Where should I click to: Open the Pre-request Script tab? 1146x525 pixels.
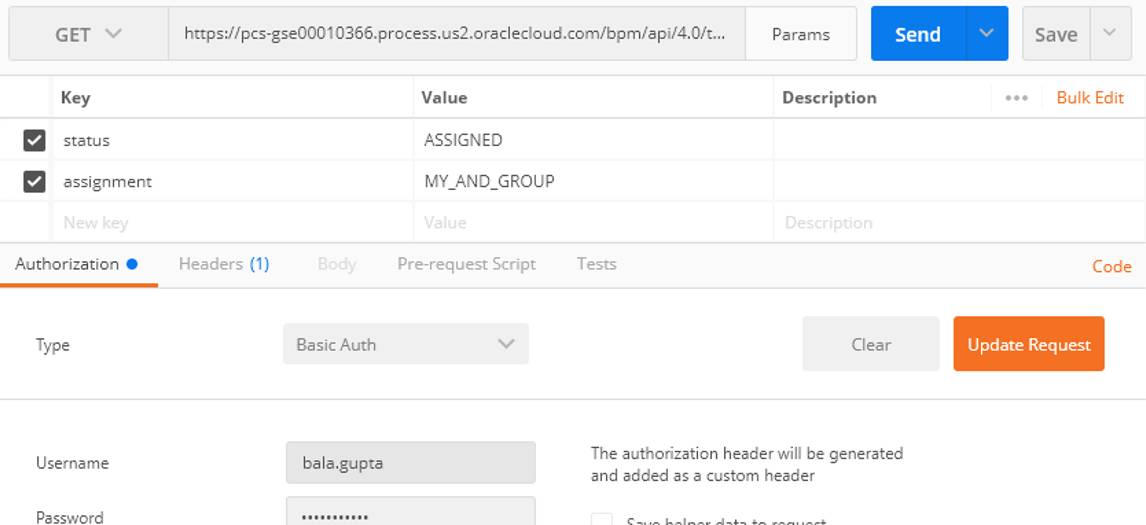click(466, 264)
